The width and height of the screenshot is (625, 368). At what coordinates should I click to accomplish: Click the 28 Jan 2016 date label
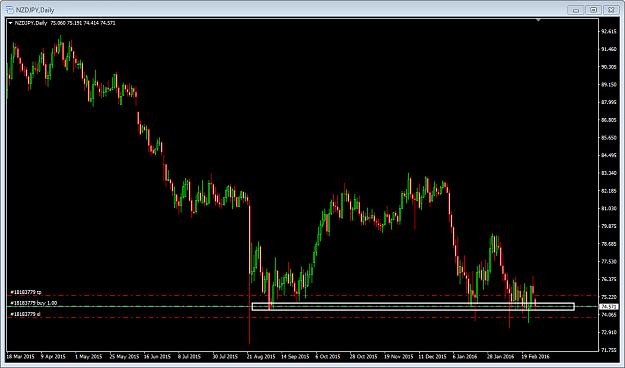tap(501, 356)
